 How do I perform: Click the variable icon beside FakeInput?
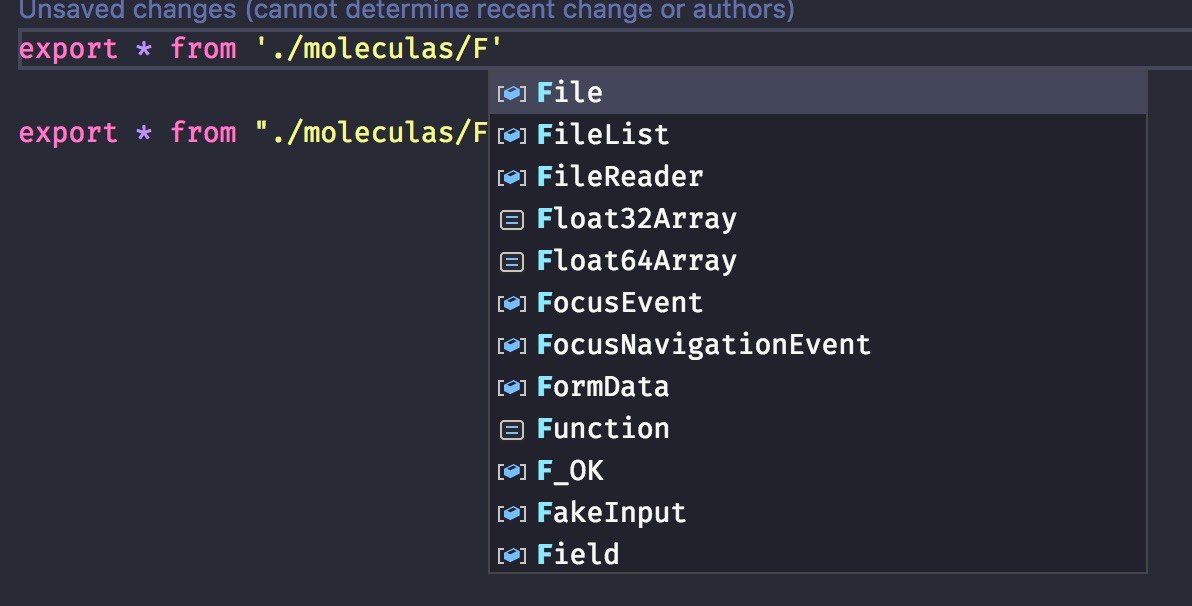pos(512,513)
